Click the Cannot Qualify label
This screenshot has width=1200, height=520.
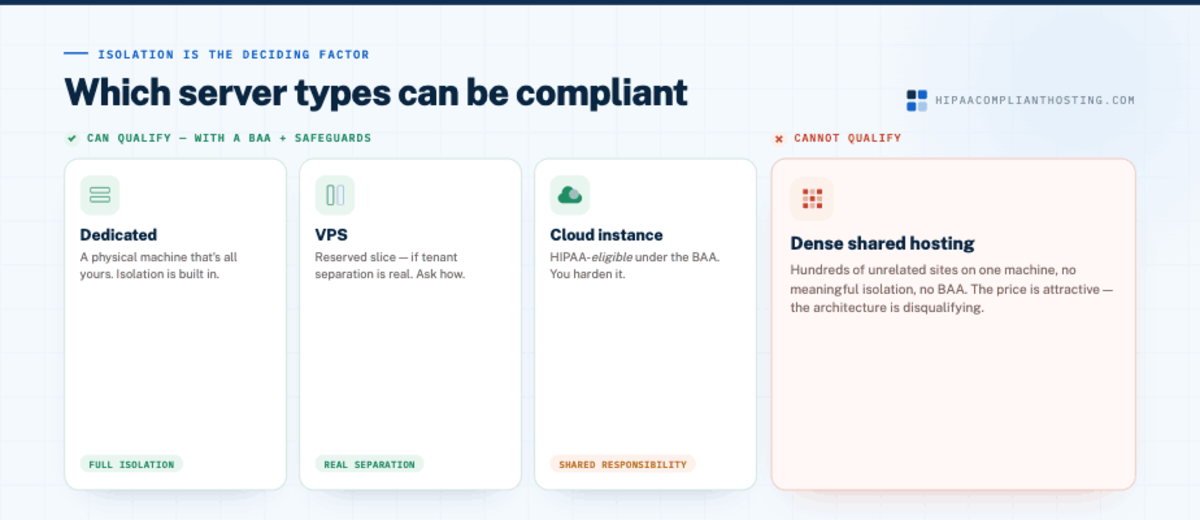[847, 138]
